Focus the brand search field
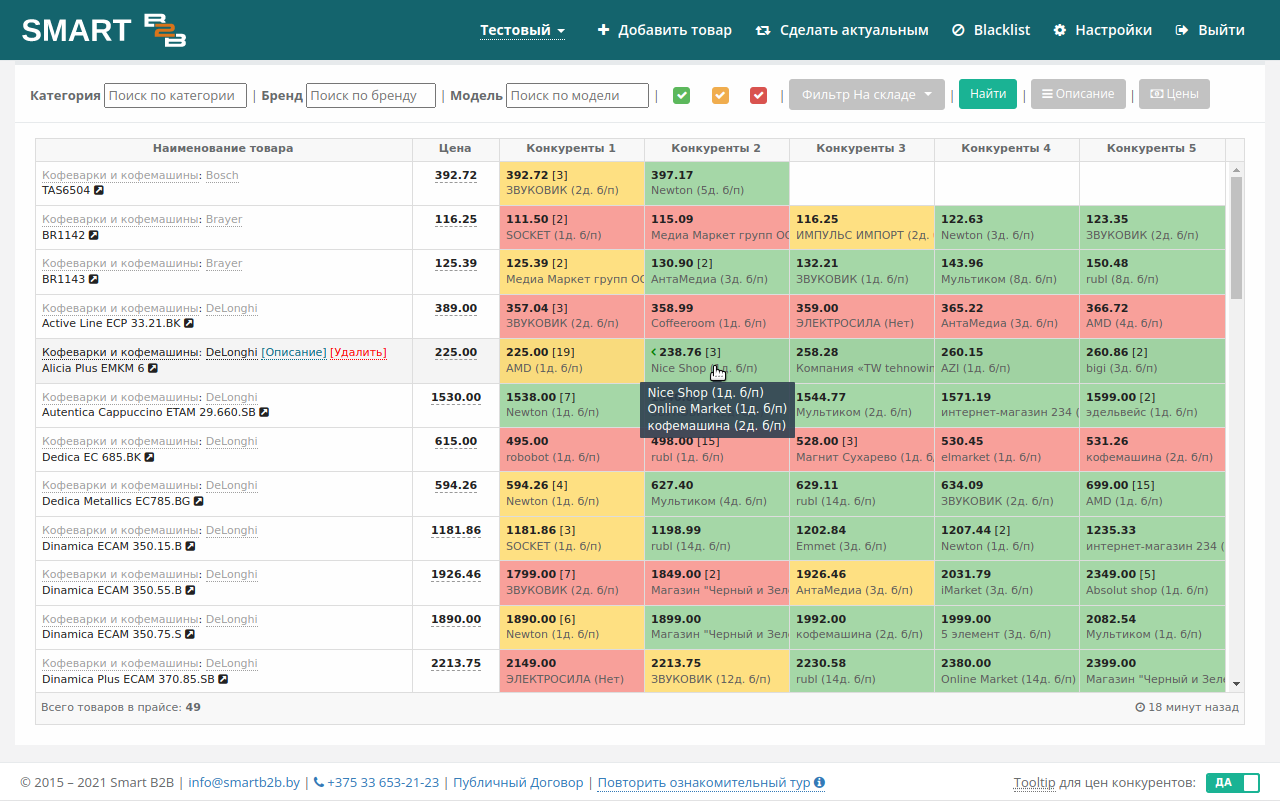This screenshot has height=801, width=1280. 371,95
